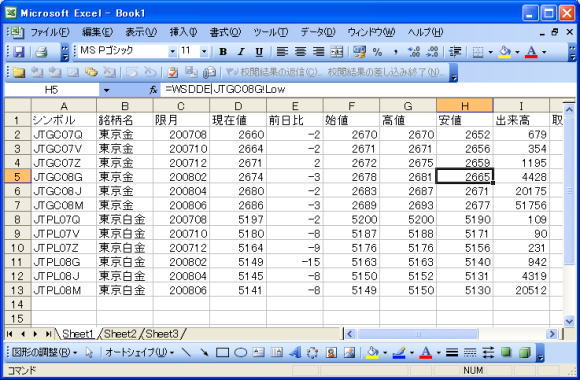Toggle underline formatting
The width and height of the screenshot is (580, 380).
pos(259,52)
